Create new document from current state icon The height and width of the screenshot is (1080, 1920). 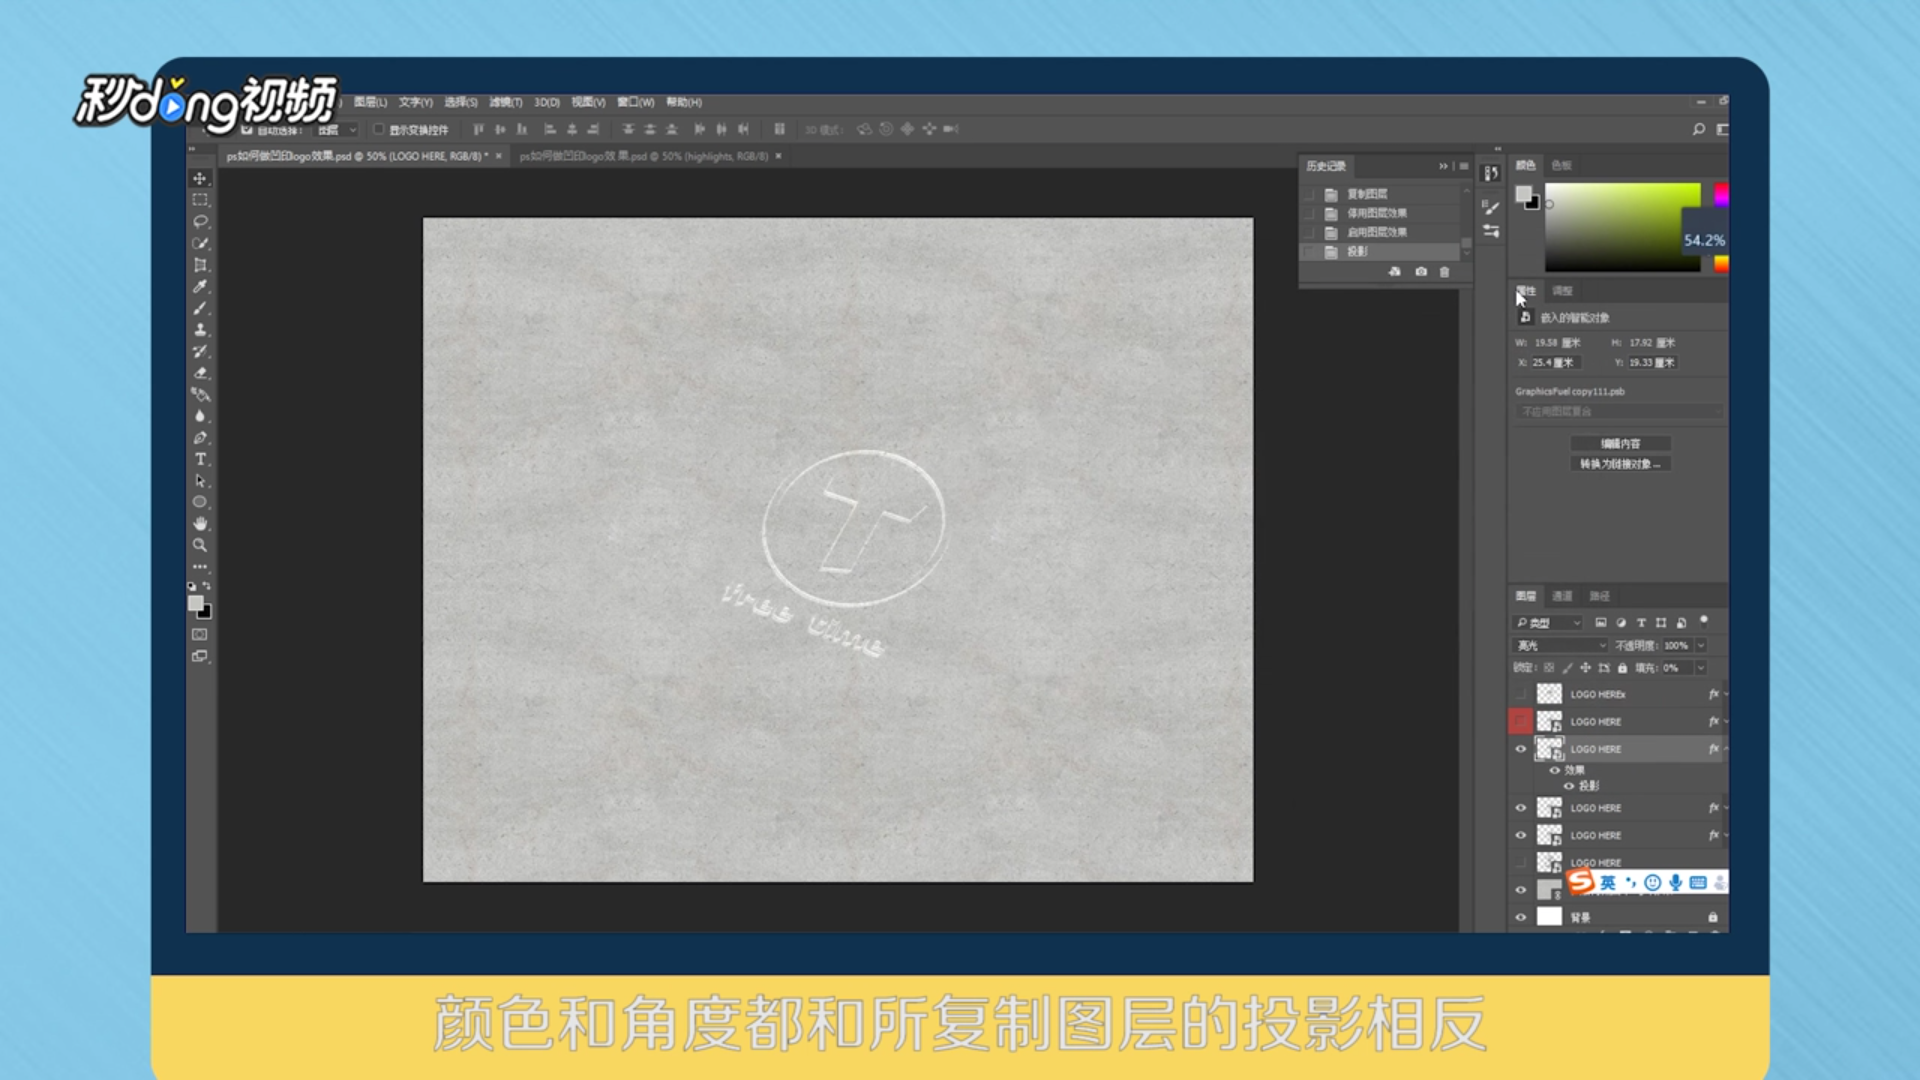1395,272
